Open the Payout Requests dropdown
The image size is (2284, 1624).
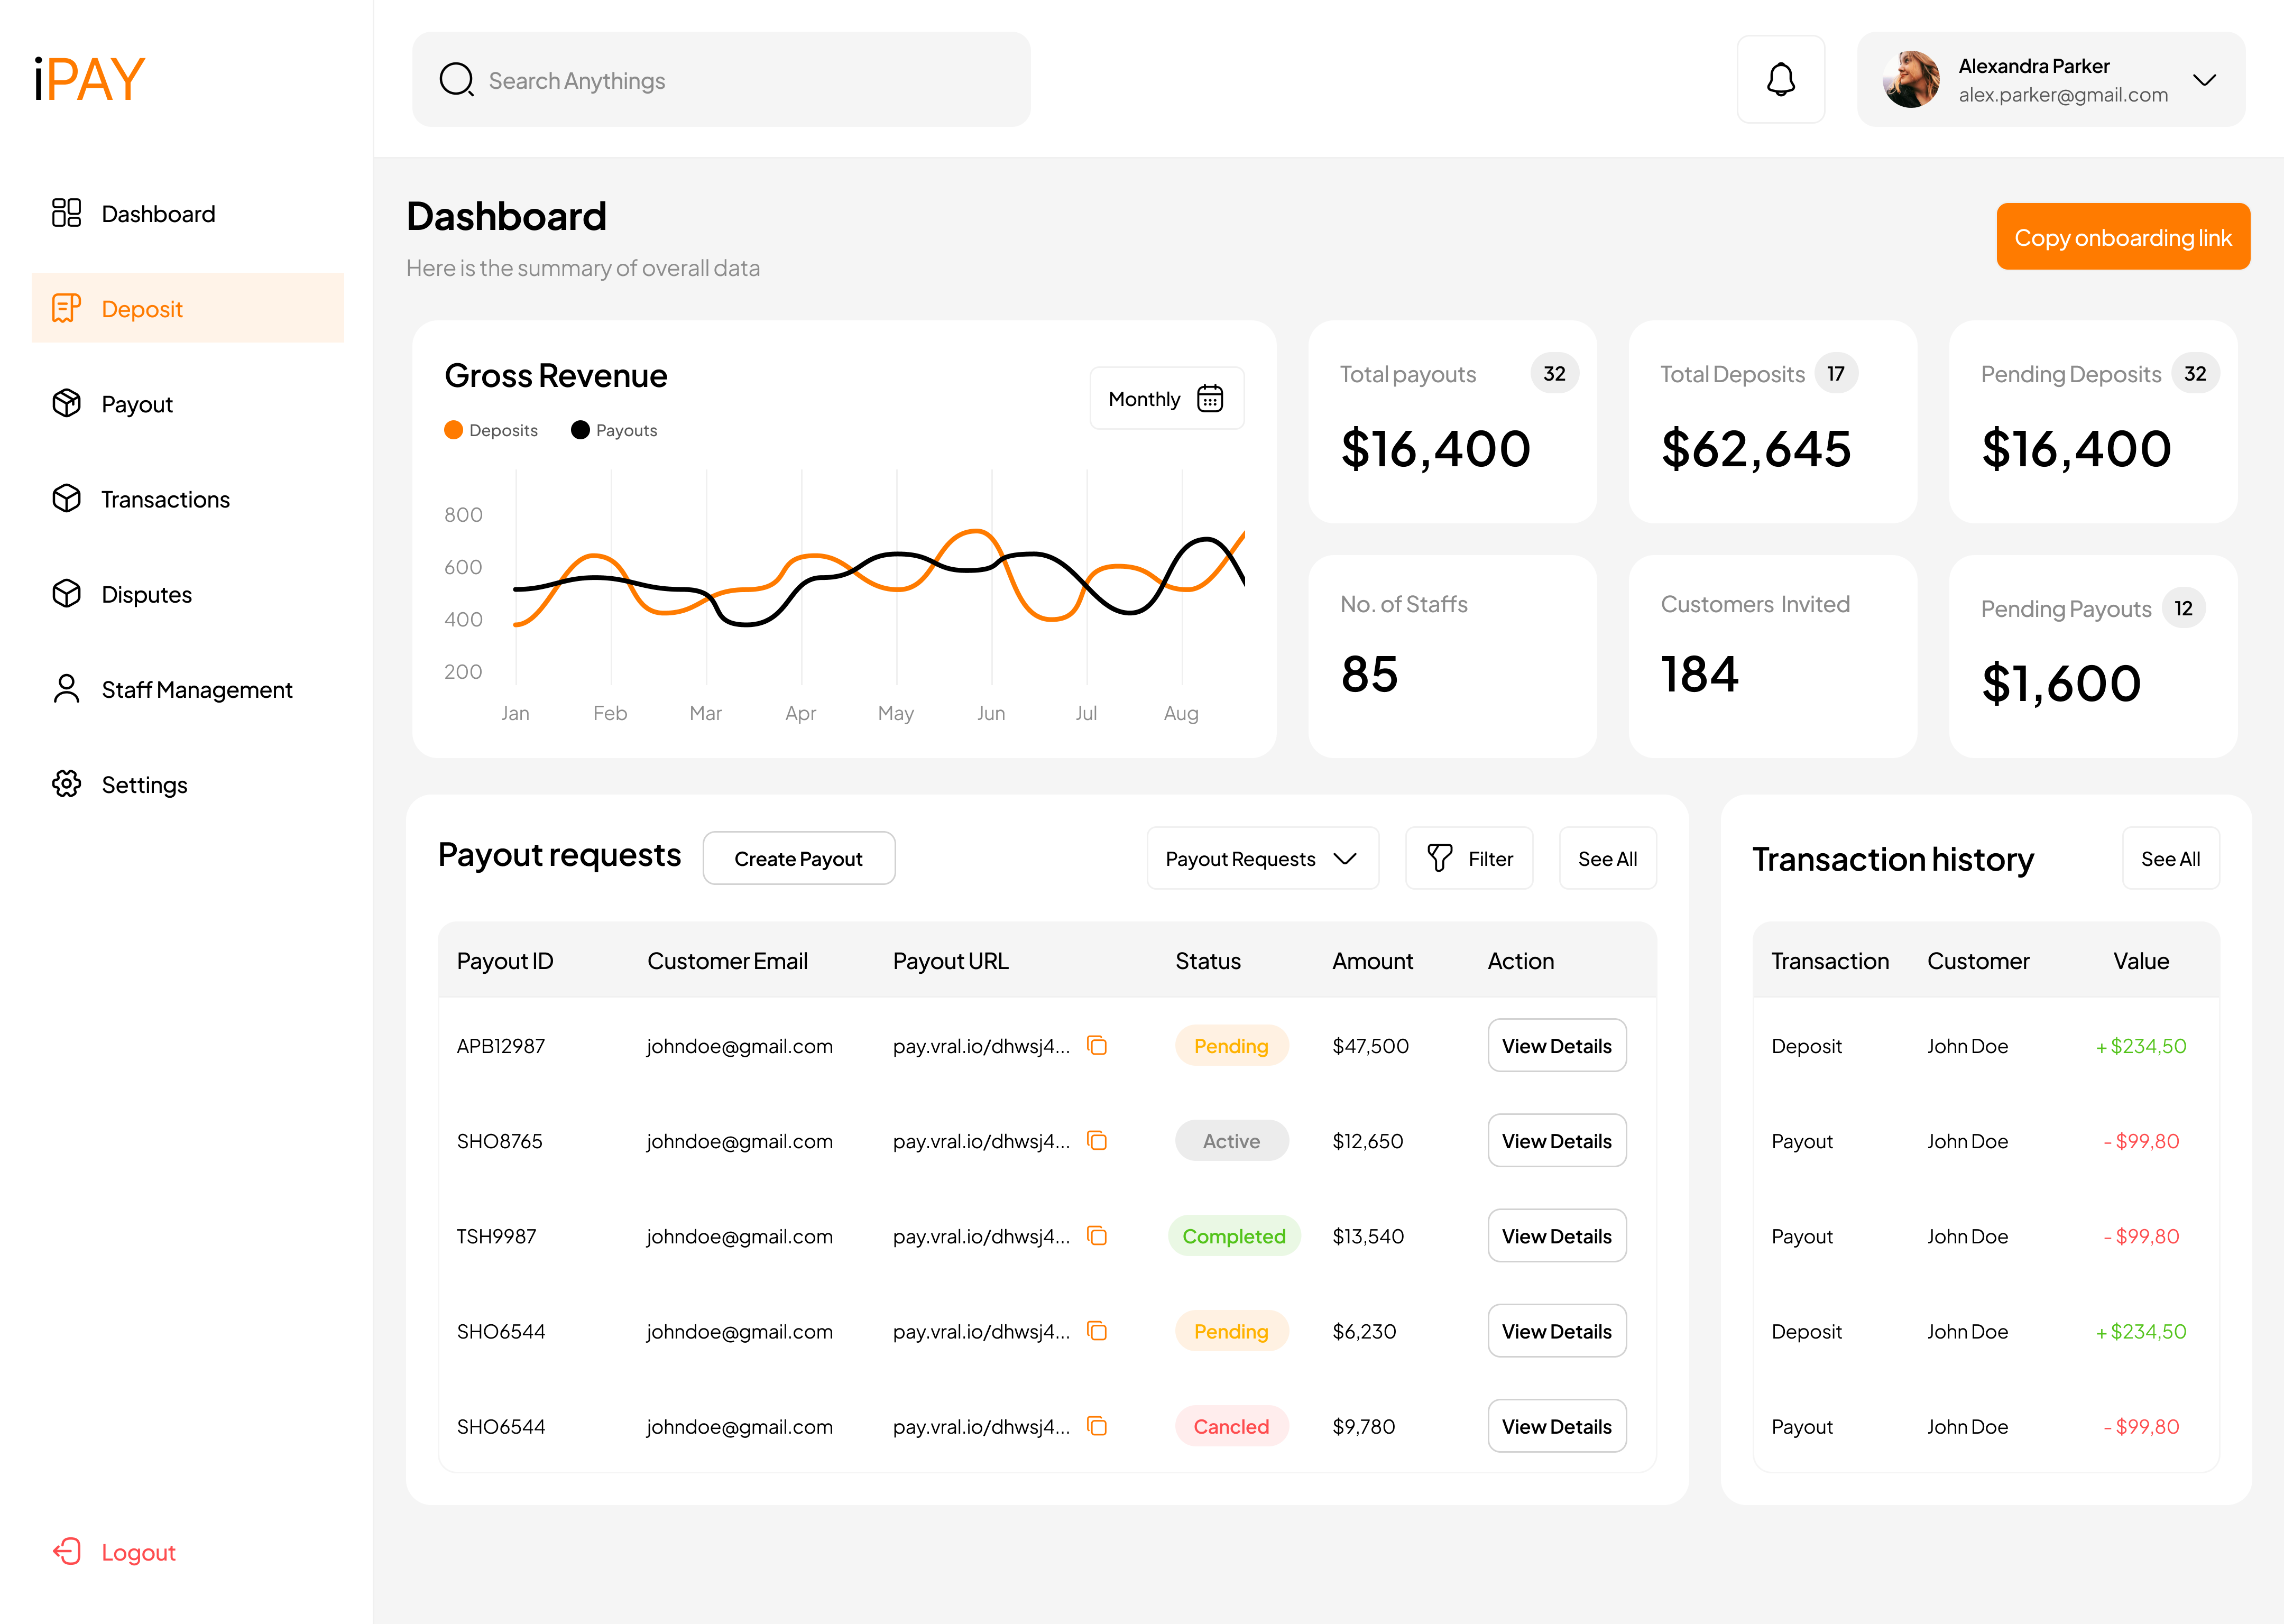(1262, 858)
